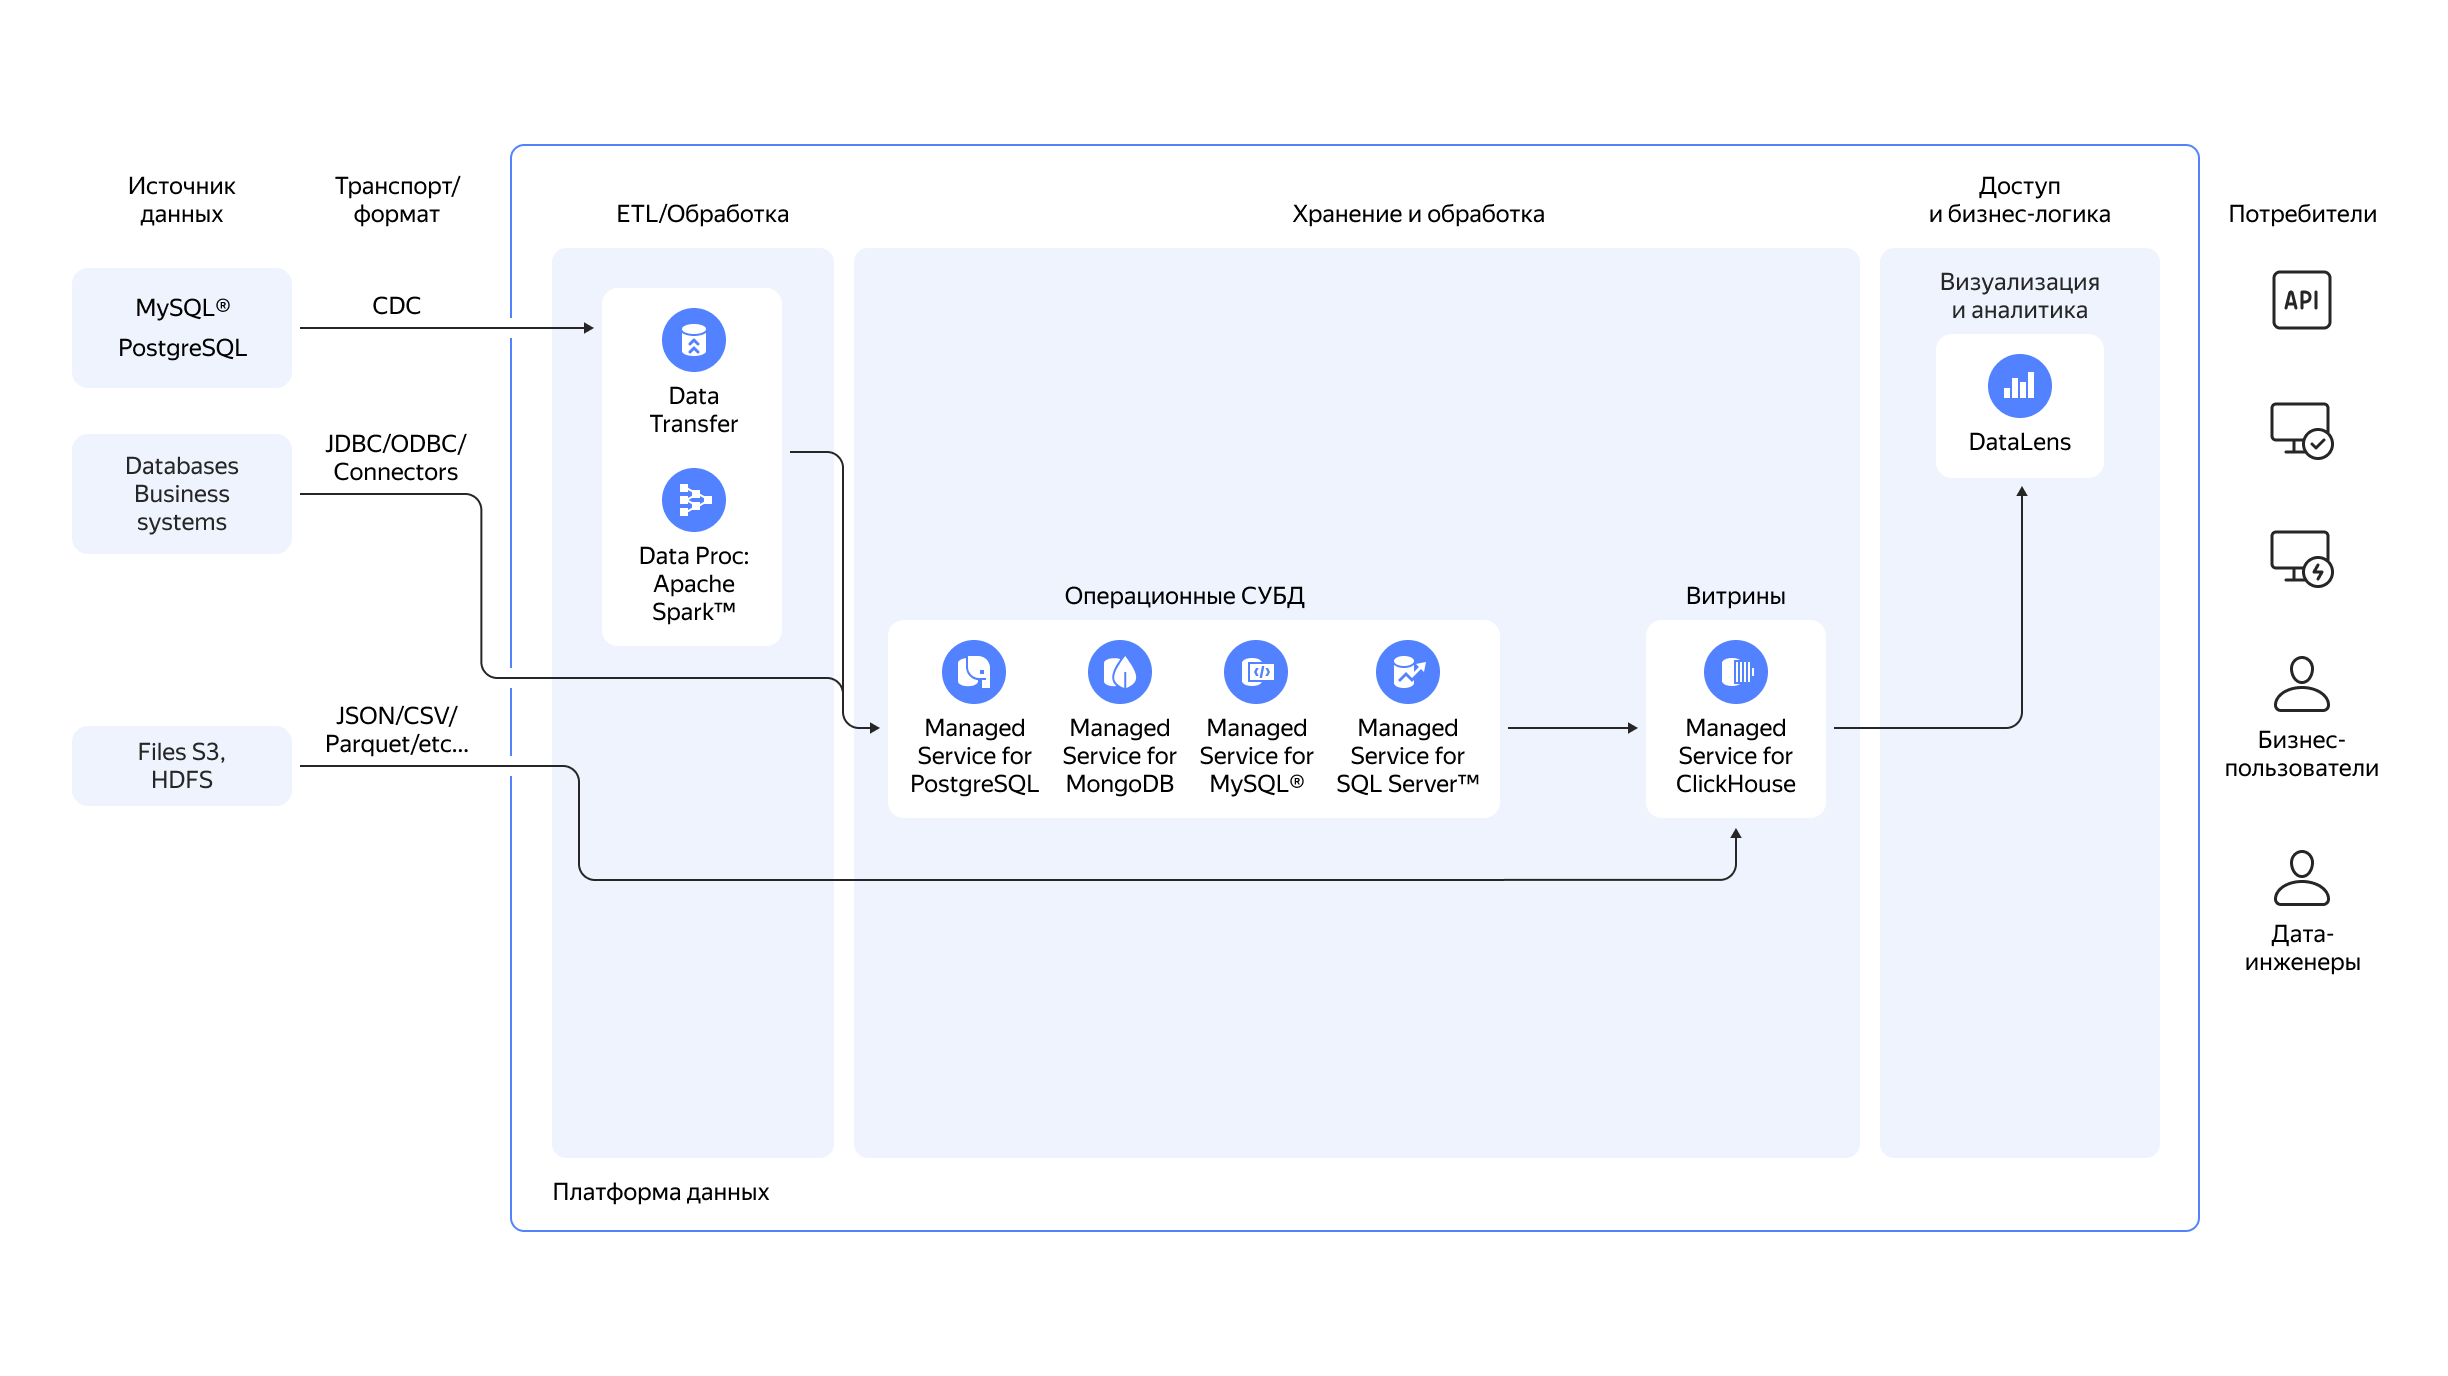The image size is (2448, 1376).
Task: Click the Data Proc Apache Spark icon
Action: [694, 500]
